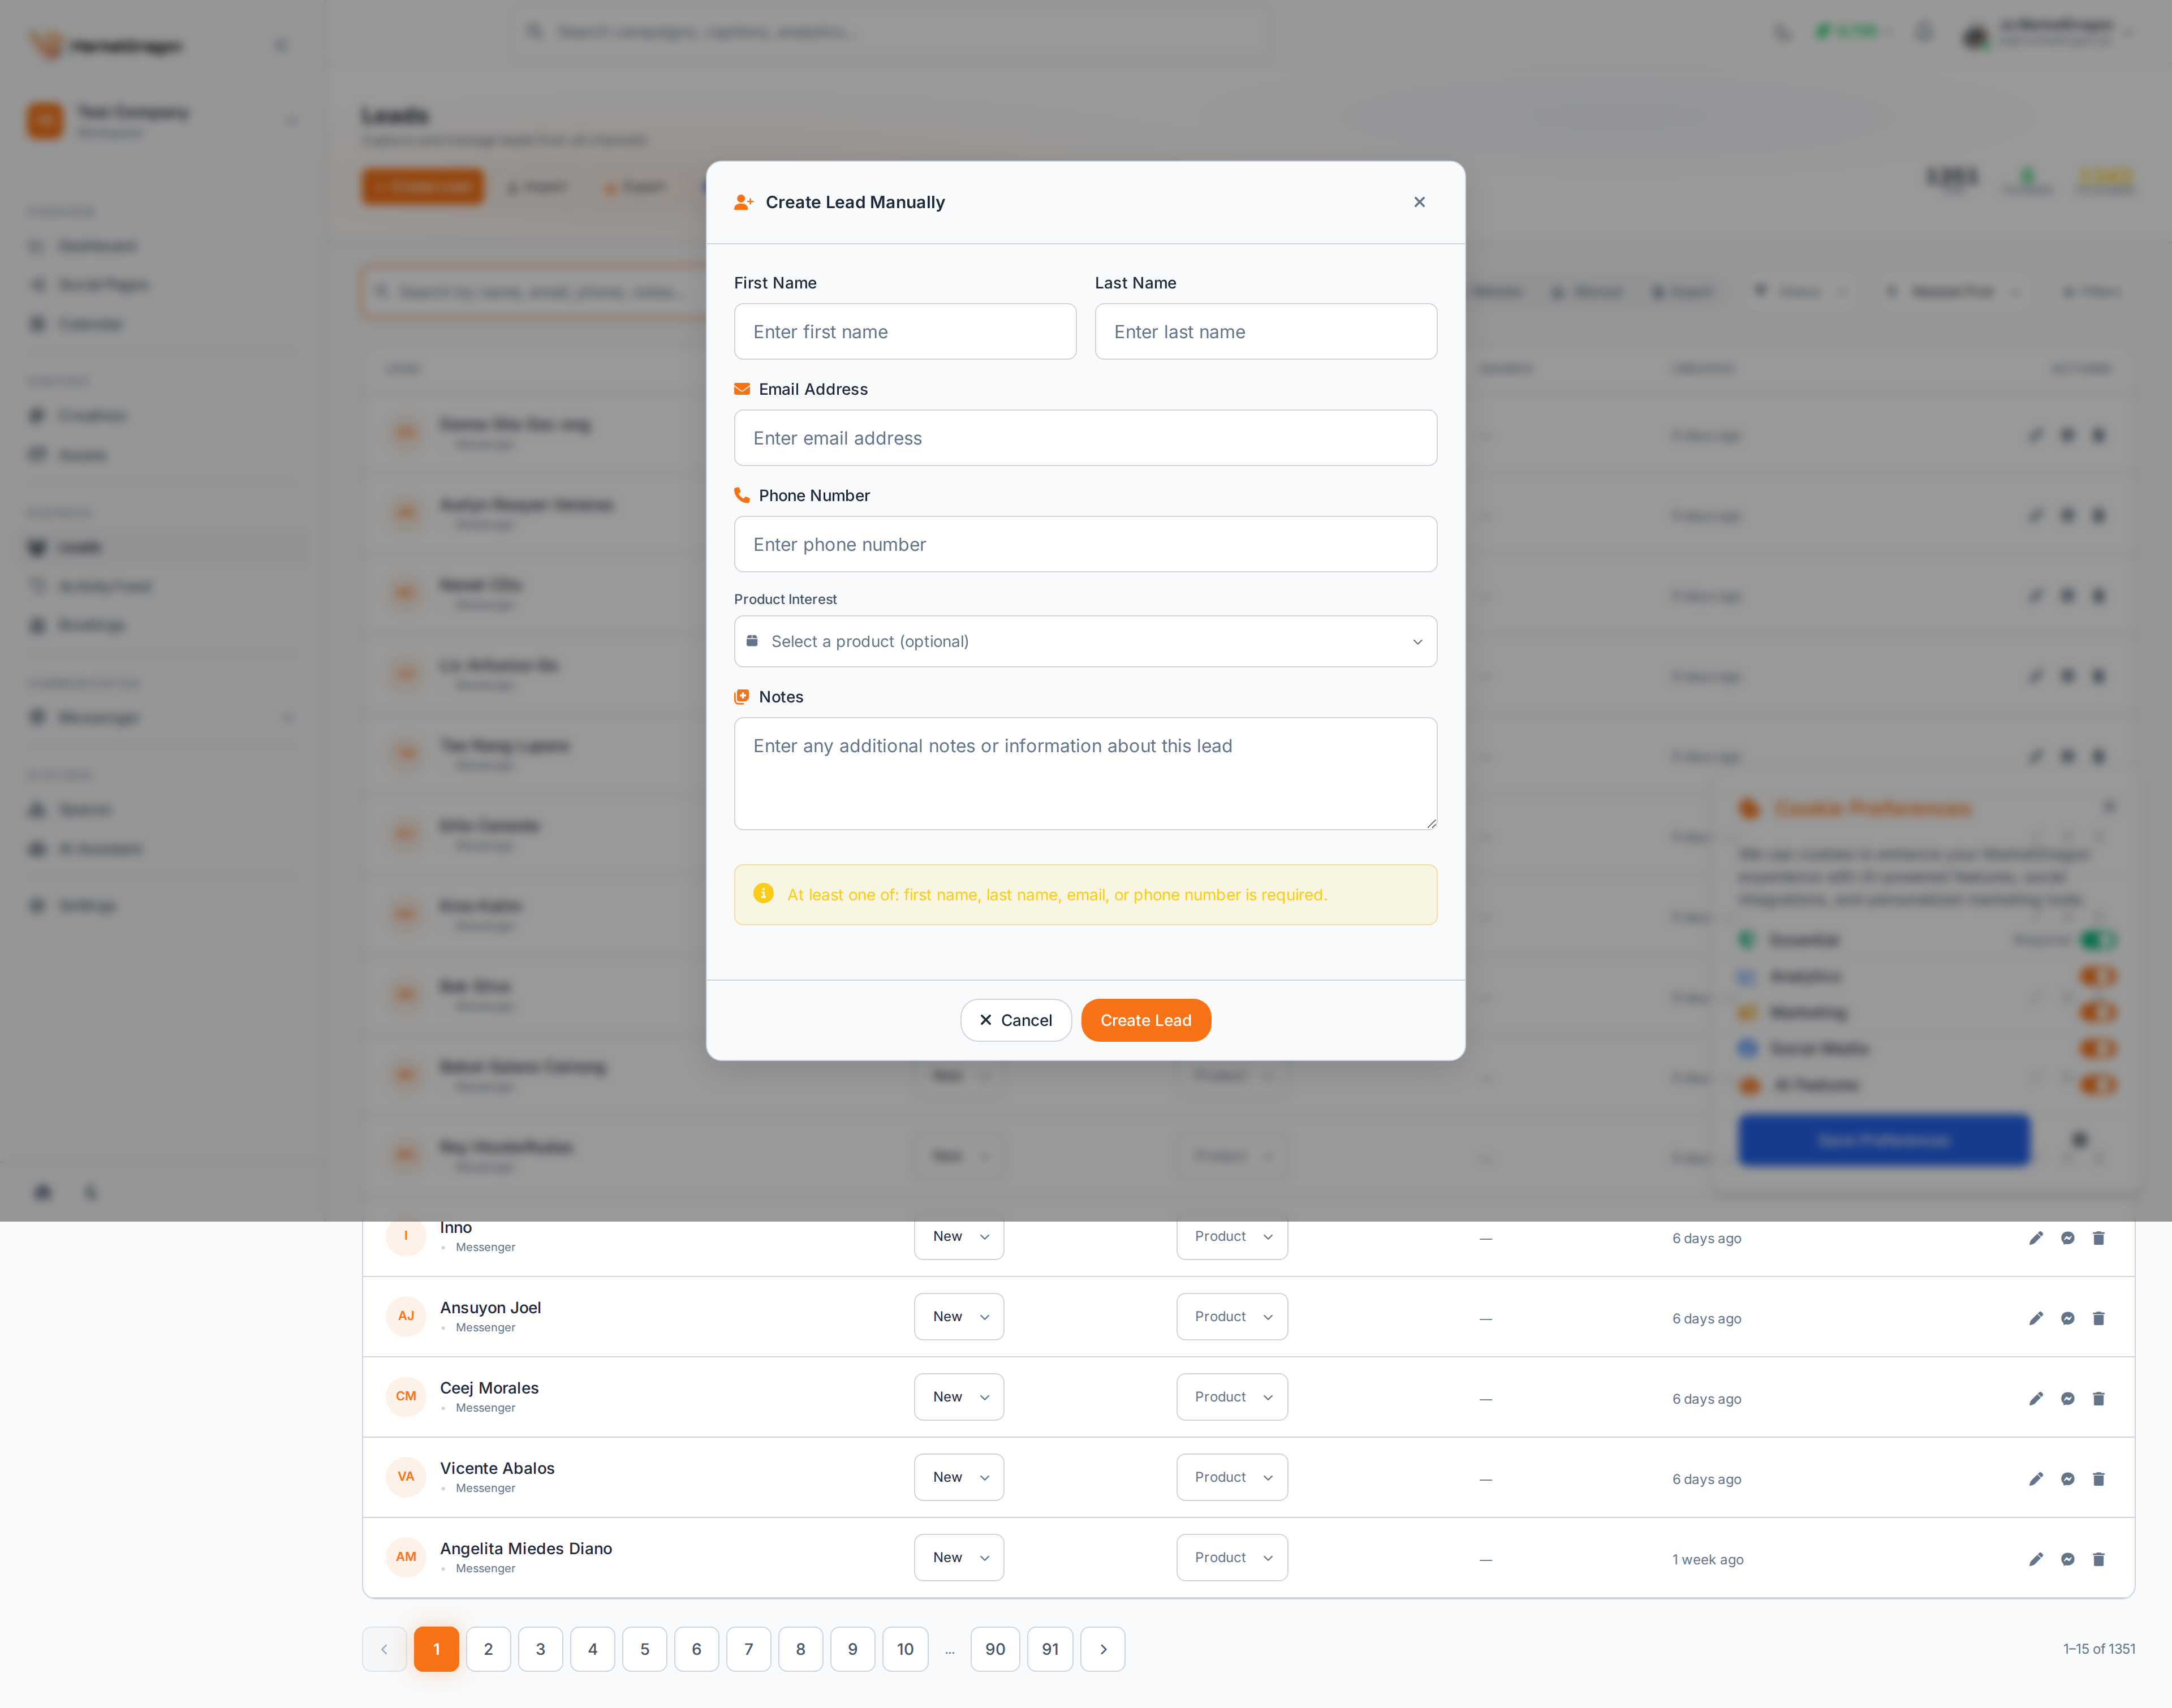Go to the previous page of leads

click(x=384, y=1649)
